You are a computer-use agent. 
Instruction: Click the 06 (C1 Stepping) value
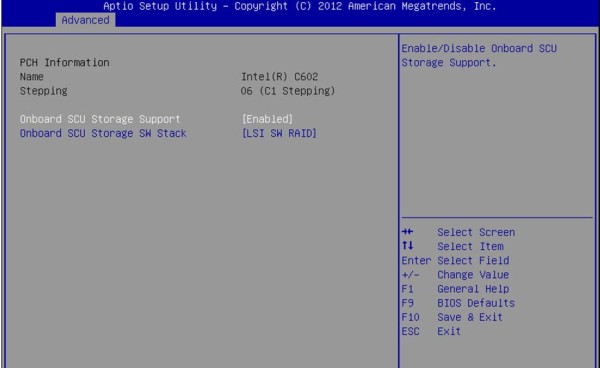288,91
